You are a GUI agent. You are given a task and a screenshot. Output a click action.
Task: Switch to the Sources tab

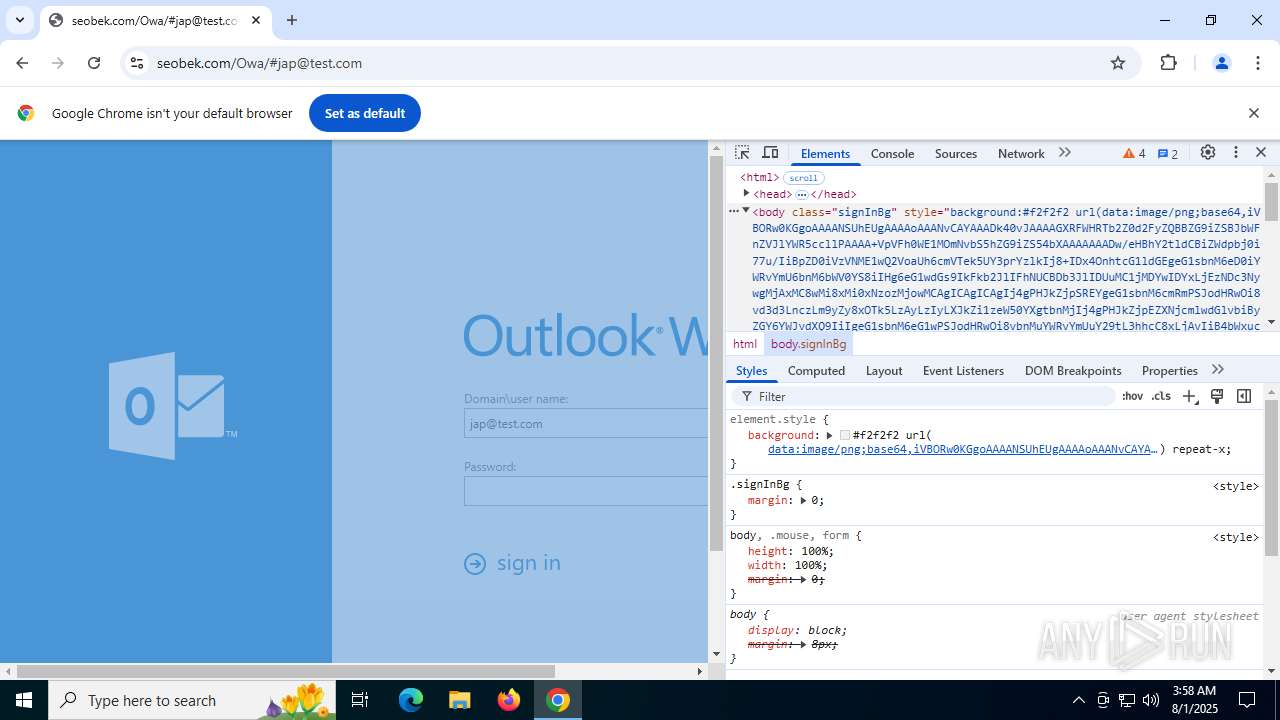[x=956, y=154]
